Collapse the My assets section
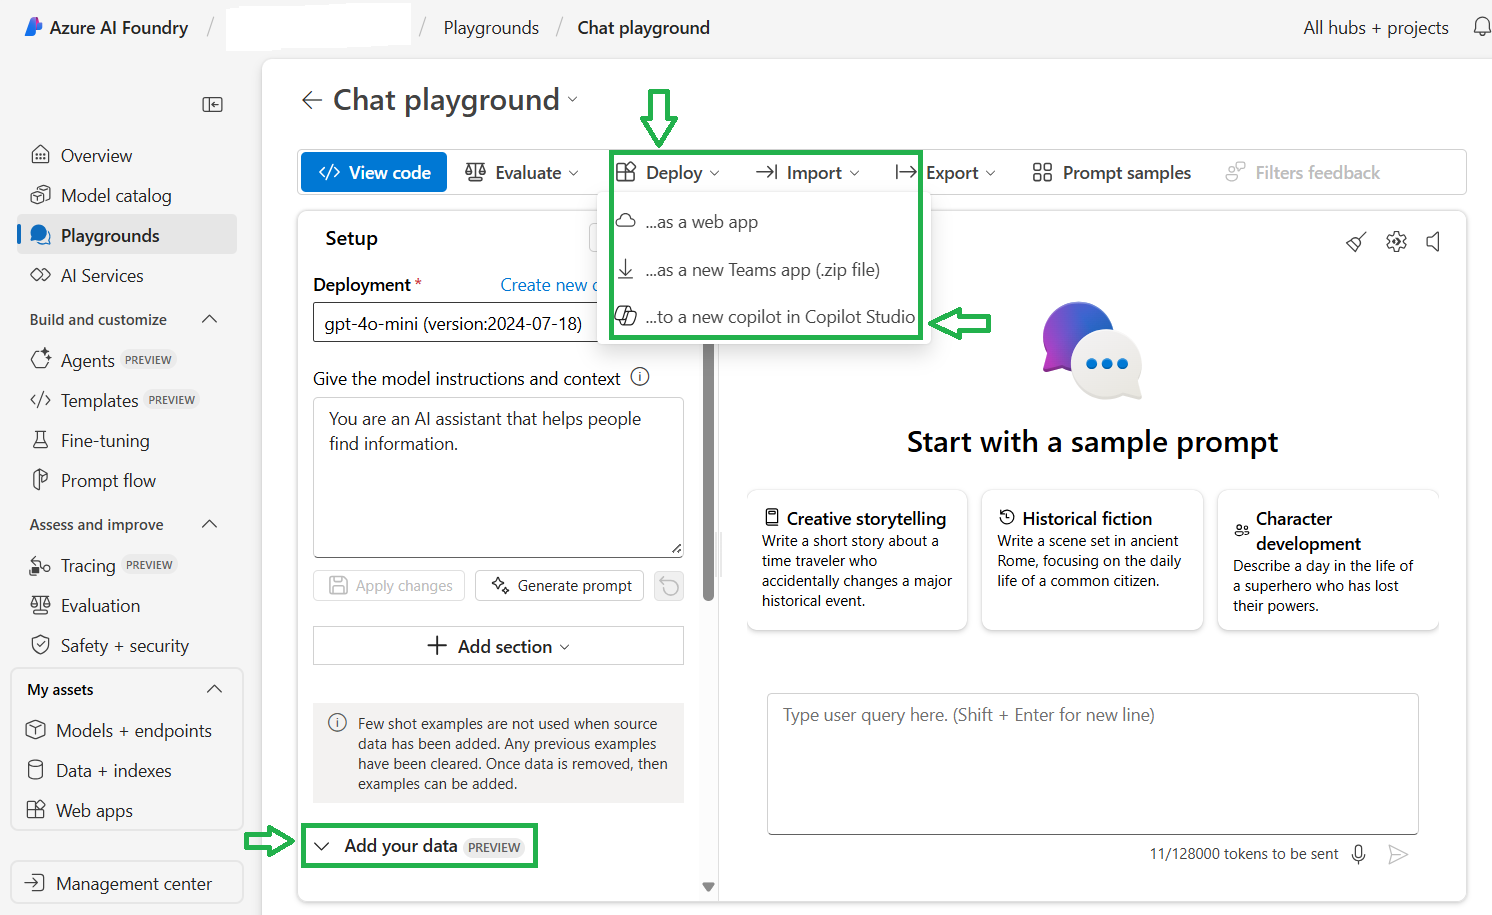Image resolution: width=1492 pixels, height=915 pixels. (x=214, y=689)
